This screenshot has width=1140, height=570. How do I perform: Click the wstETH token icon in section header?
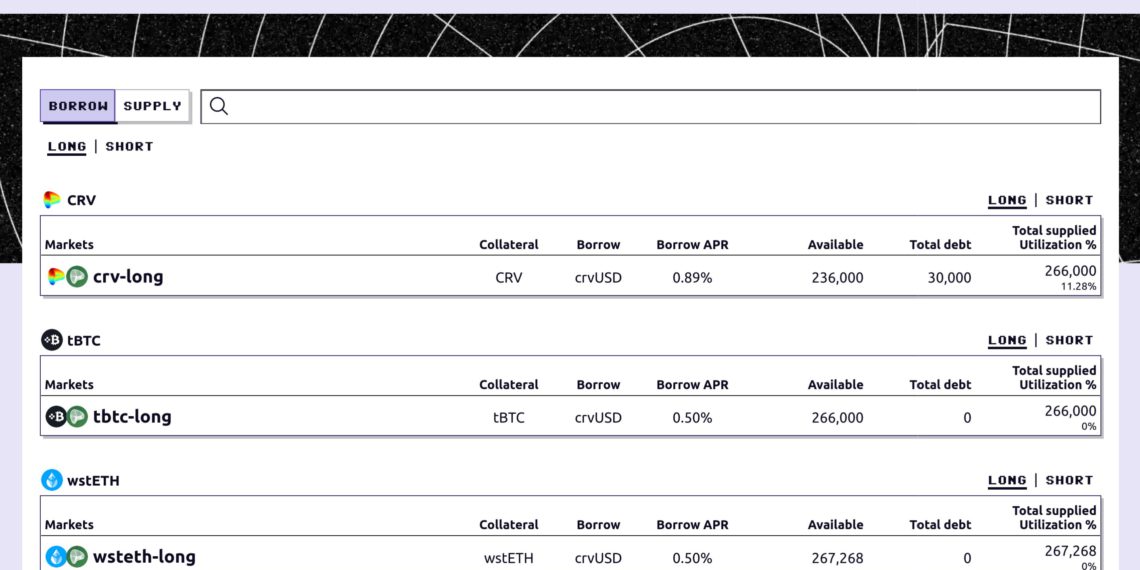(x=52, y=481)
